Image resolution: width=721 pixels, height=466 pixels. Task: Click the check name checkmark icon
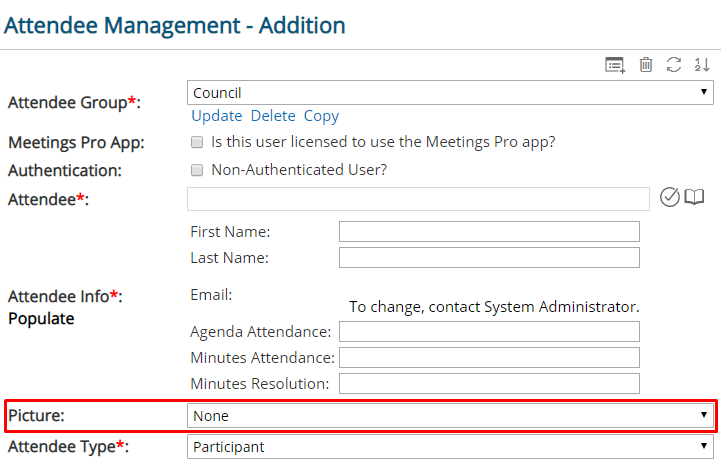[670, 197]
